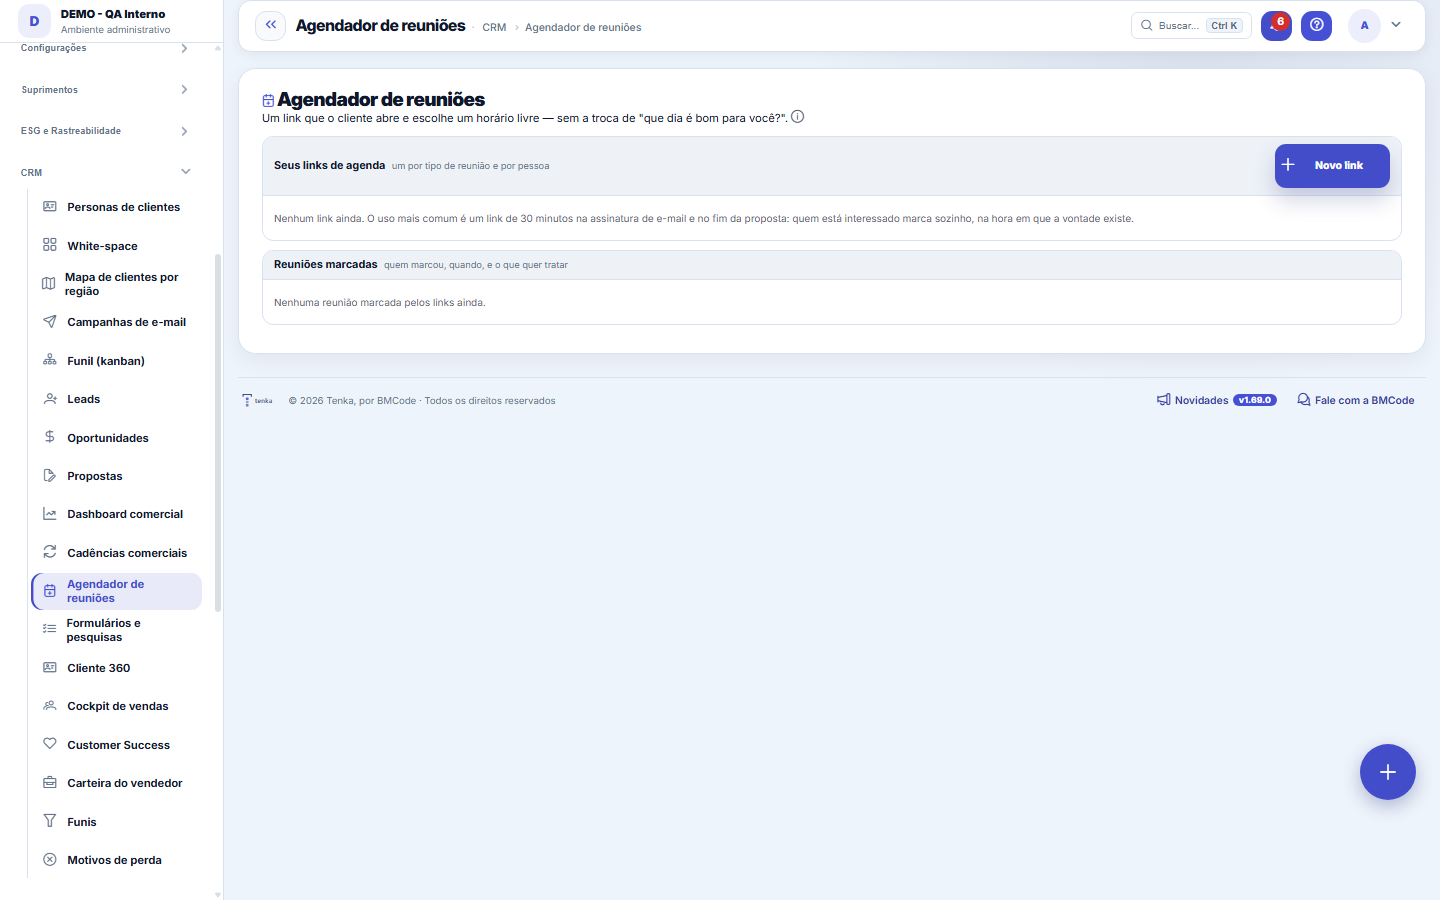Screen dimensions: 1440x900
Task: Open Cockpit de vendas menu item
Action: (x=116, y=706)
